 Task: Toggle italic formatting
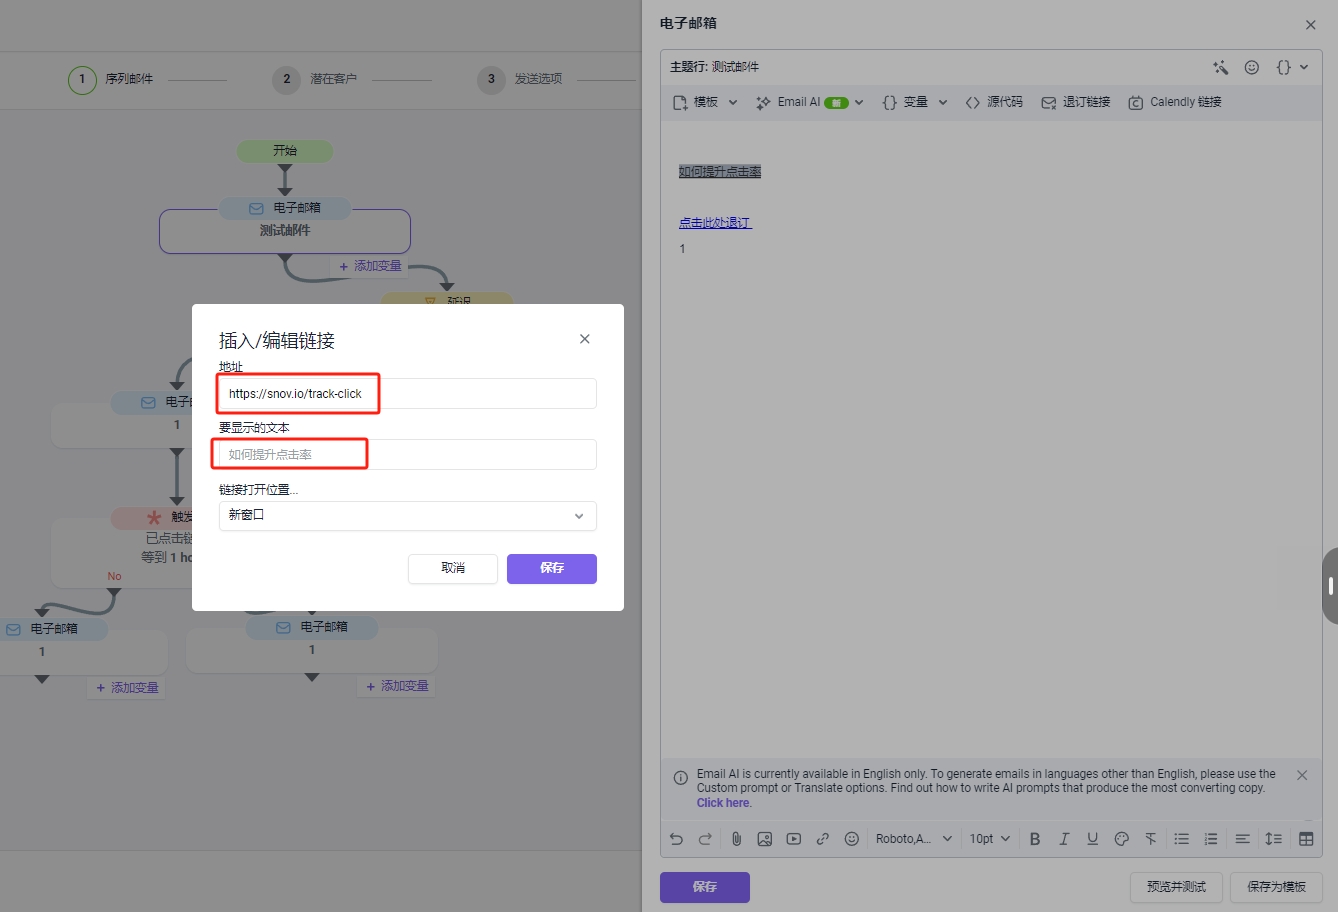[x=1064, y=839]
